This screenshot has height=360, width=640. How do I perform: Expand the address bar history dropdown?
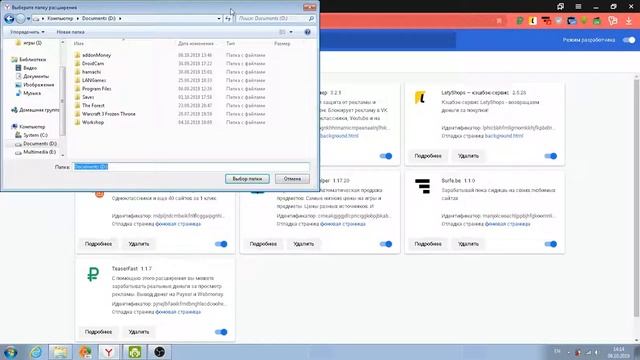point(219,18)
